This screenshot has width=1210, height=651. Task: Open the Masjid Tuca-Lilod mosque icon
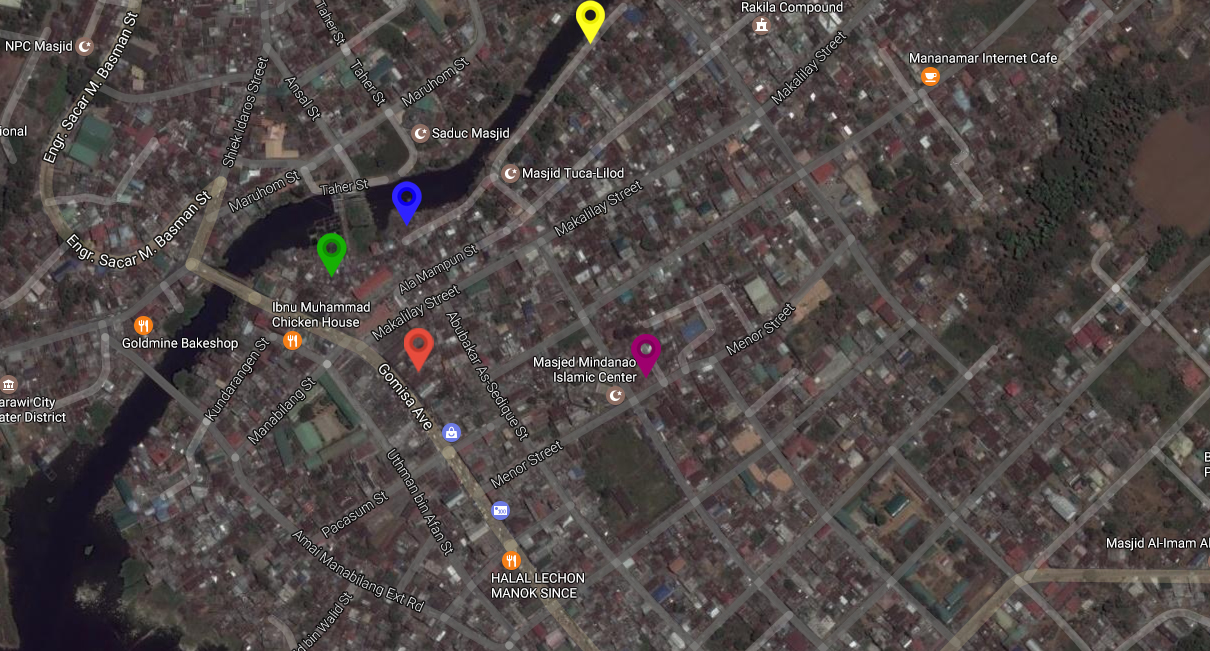(511, 174)
